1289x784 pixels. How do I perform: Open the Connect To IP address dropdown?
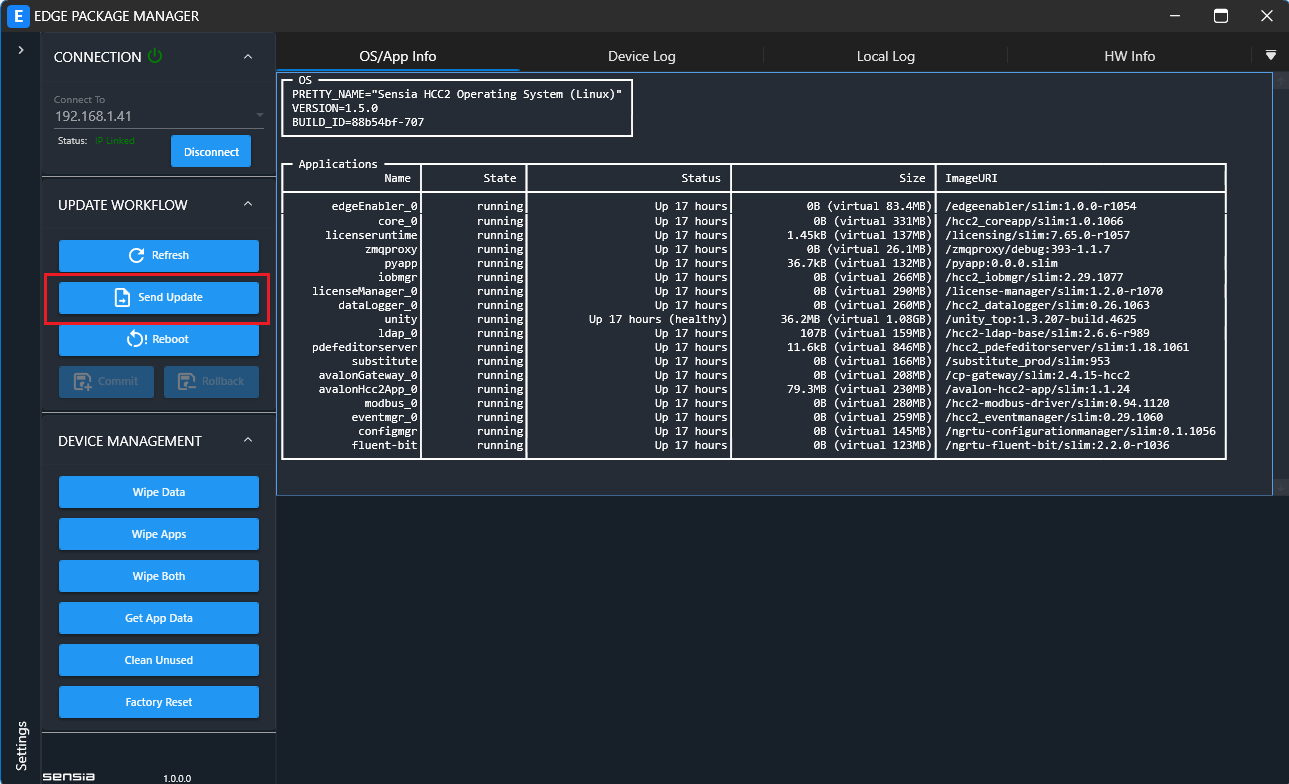pos(159,116)
